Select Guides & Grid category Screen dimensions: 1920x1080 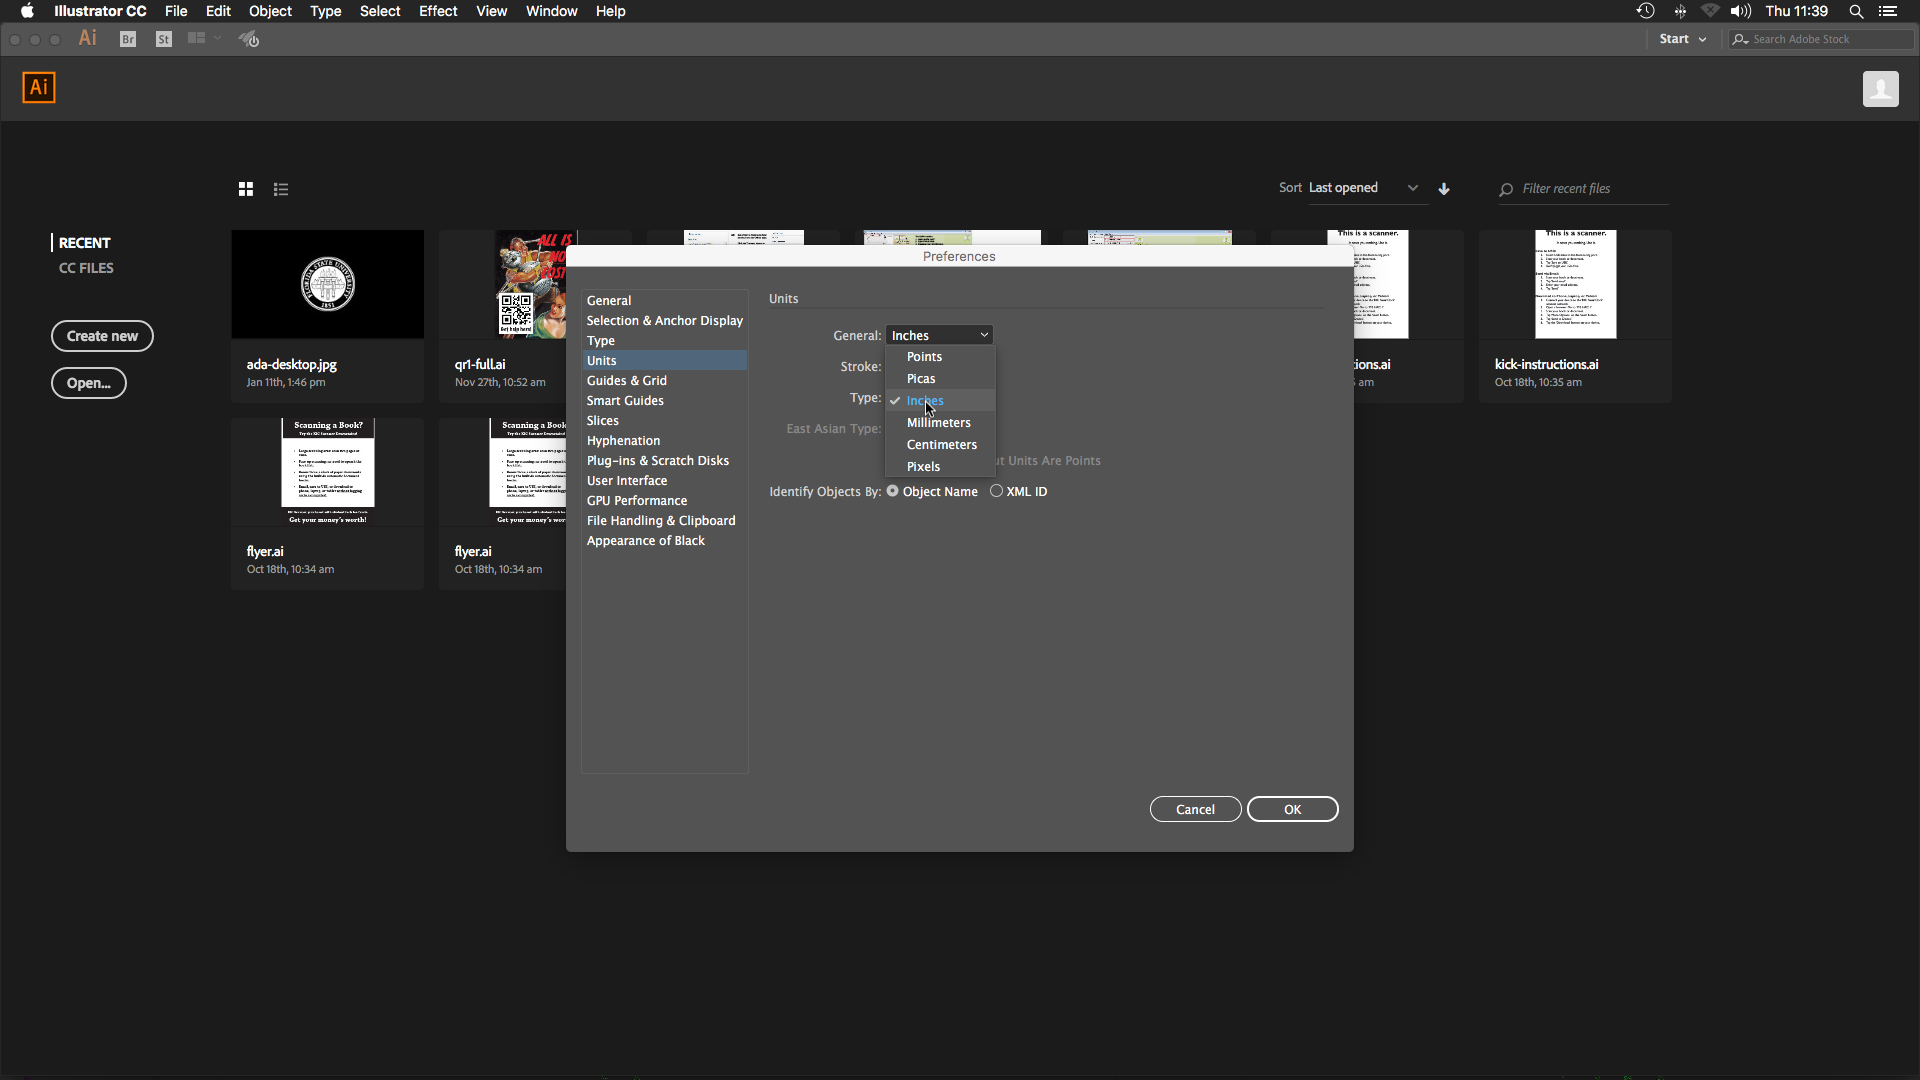tap(664, 380)
